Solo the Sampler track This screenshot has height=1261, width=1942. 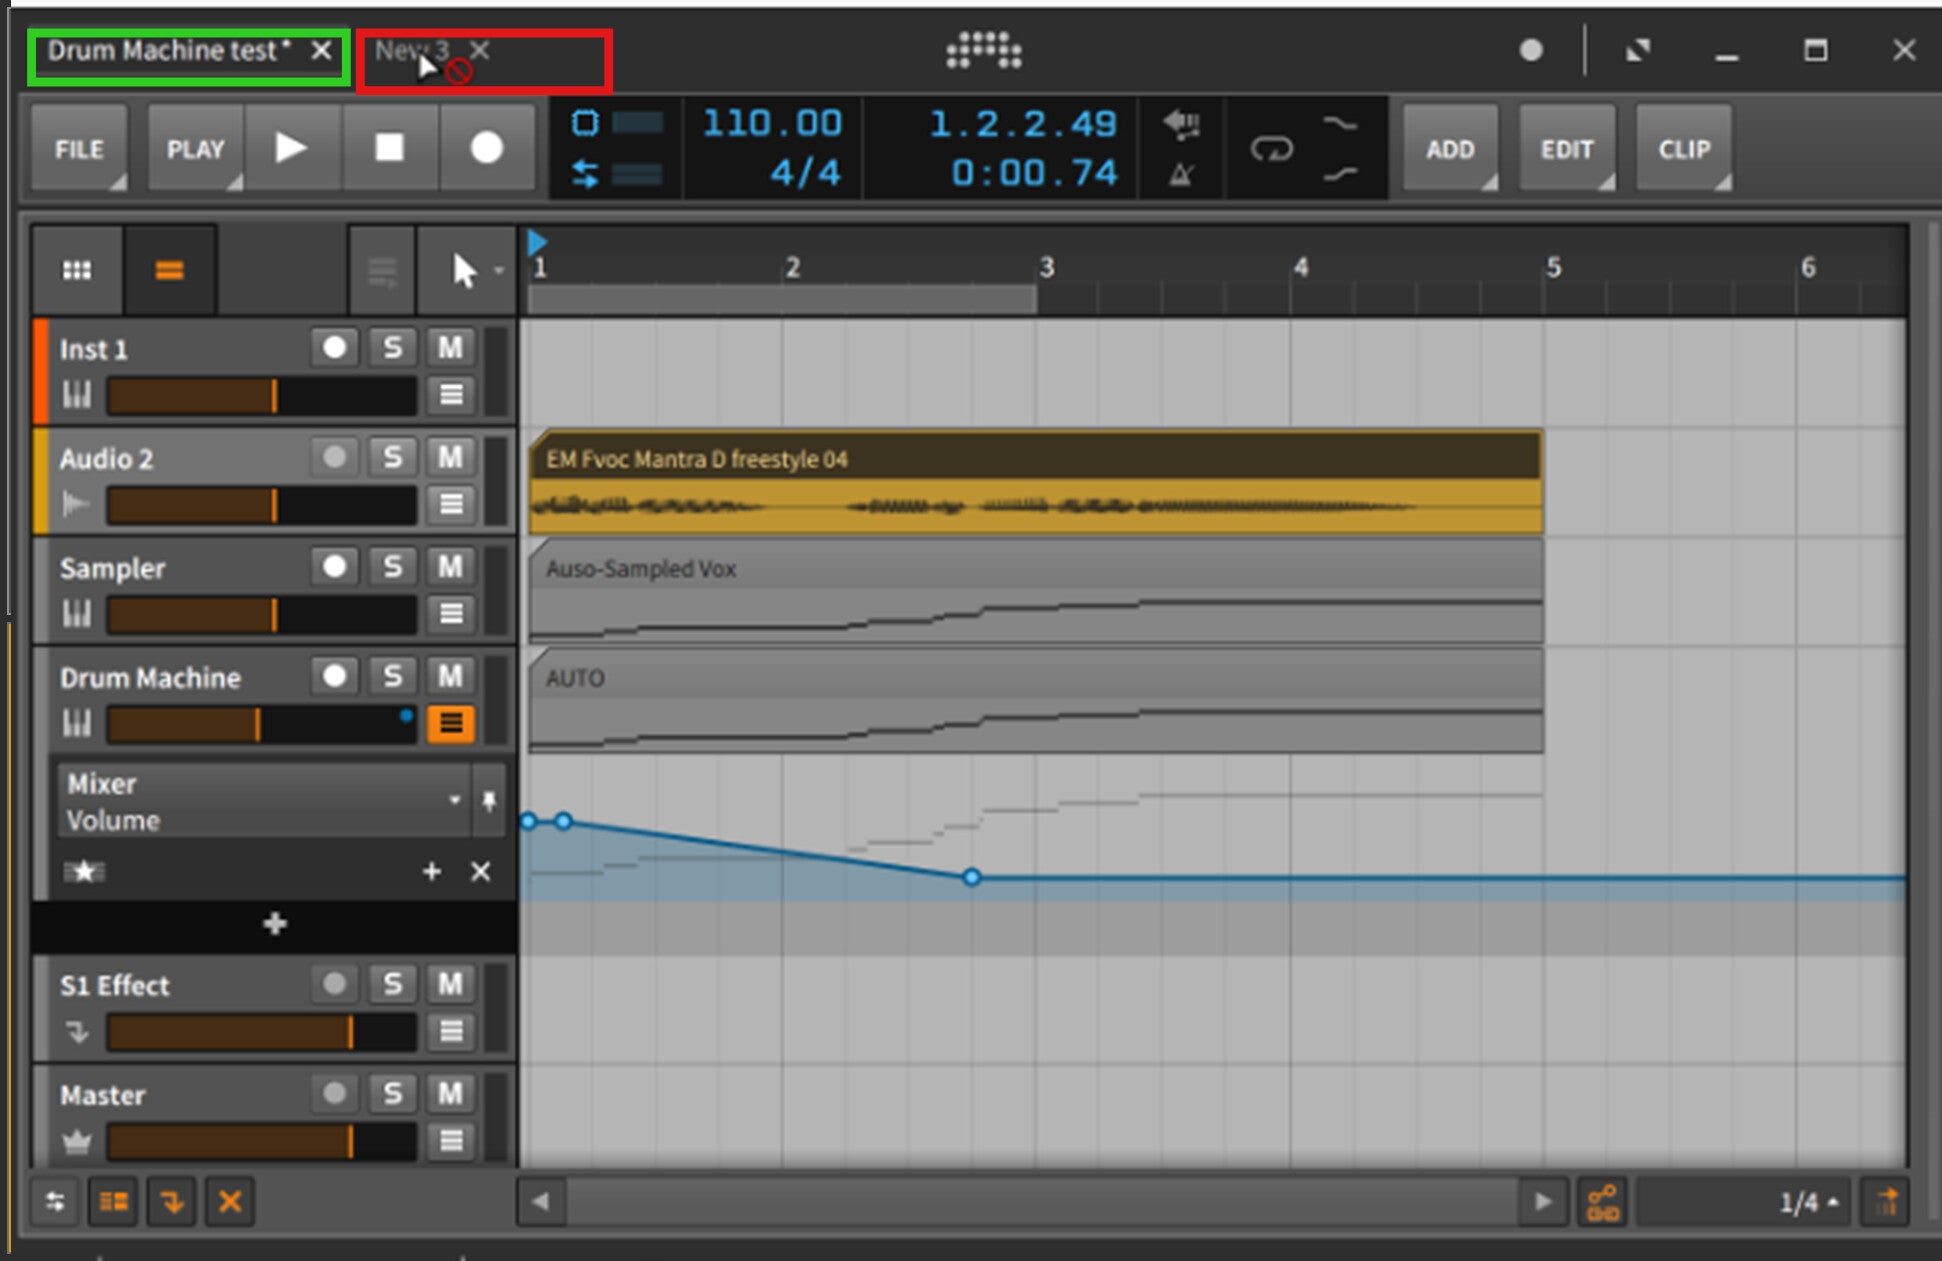click(x=392, y=567)
